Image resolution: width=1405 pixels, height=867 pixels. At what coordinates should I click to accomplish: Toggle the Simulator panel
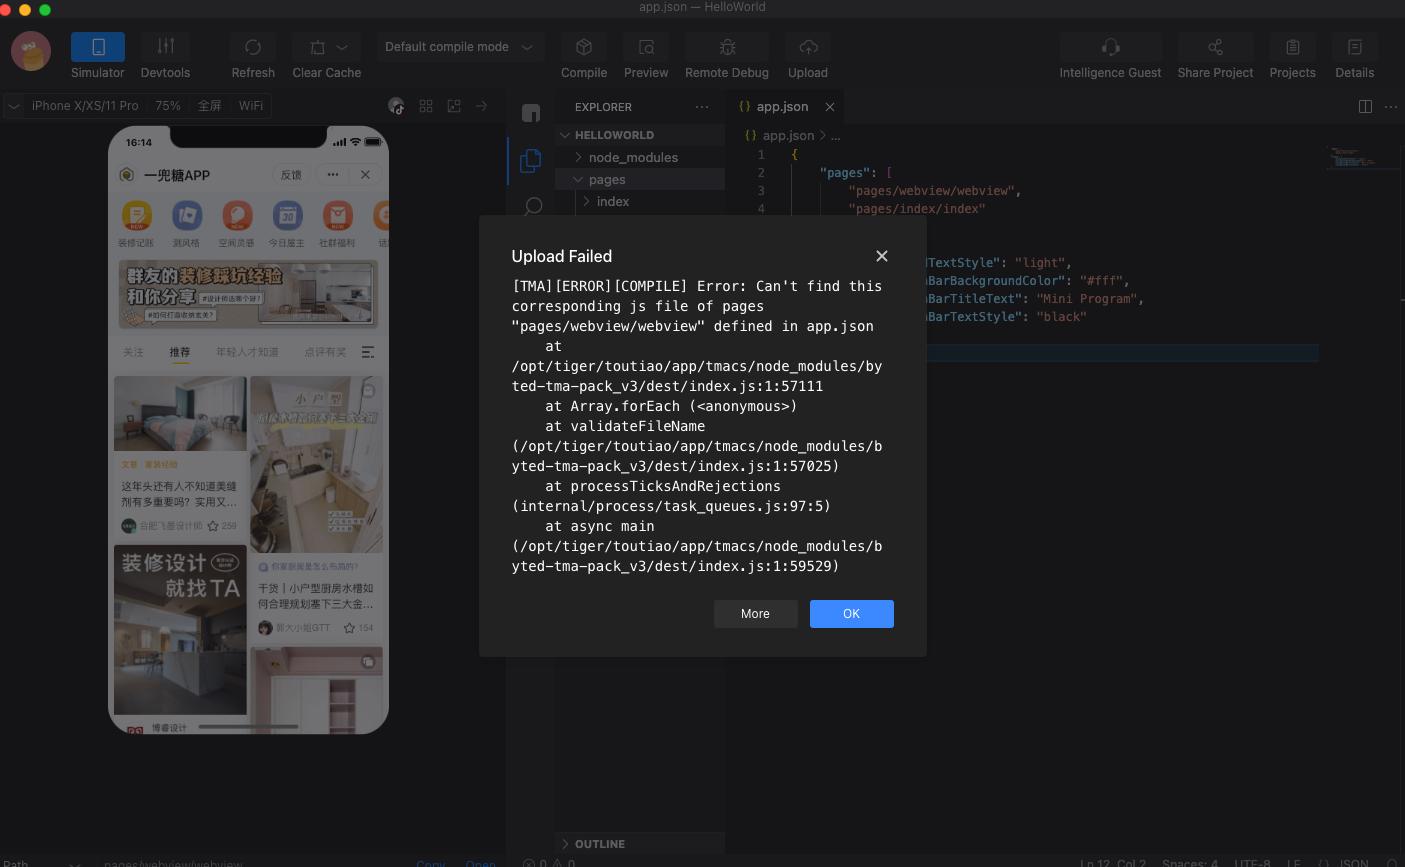98,47
